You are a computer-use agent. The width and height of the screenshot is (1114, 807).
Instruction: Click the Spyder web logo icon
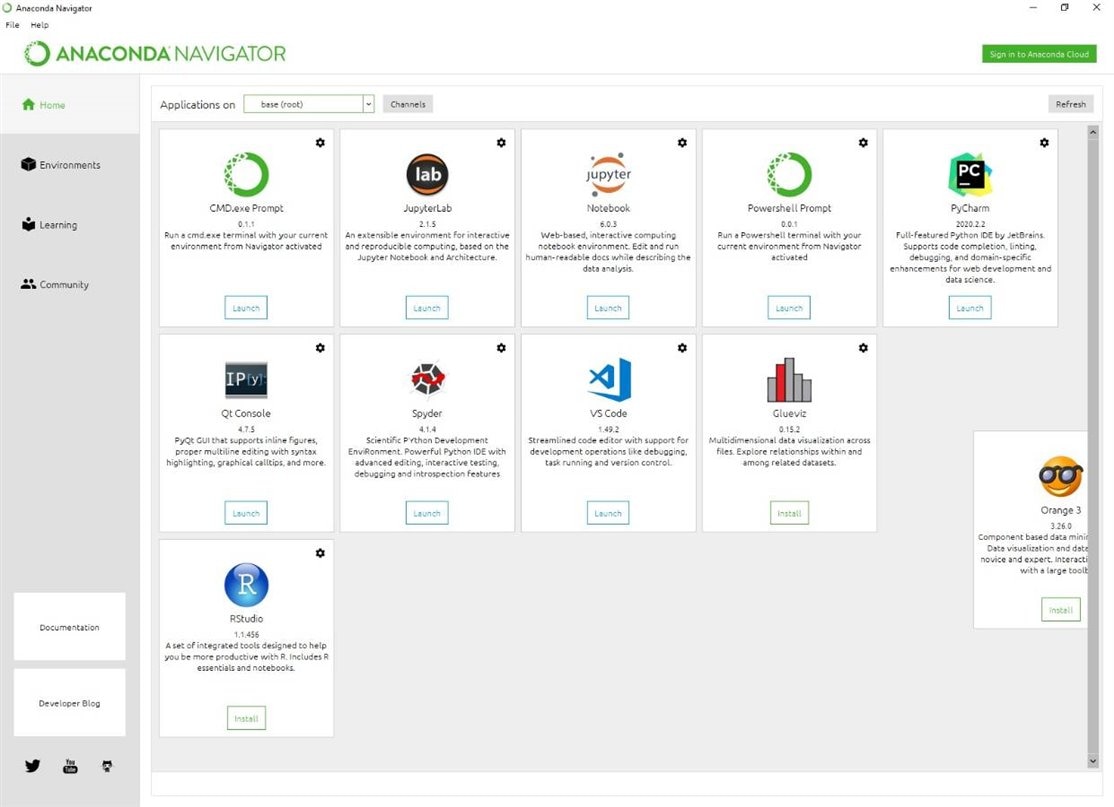(x=427, y=379)
